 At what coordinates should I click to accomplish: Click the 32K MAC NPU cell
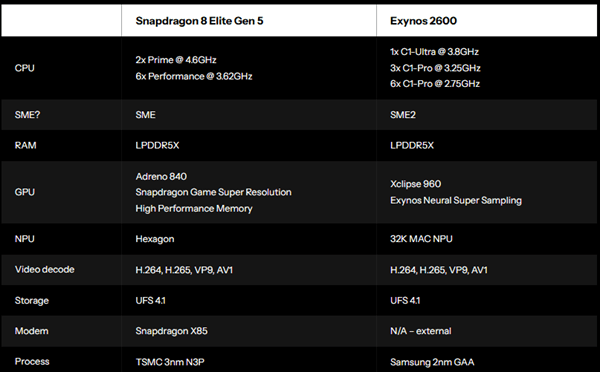click(421, 239)
